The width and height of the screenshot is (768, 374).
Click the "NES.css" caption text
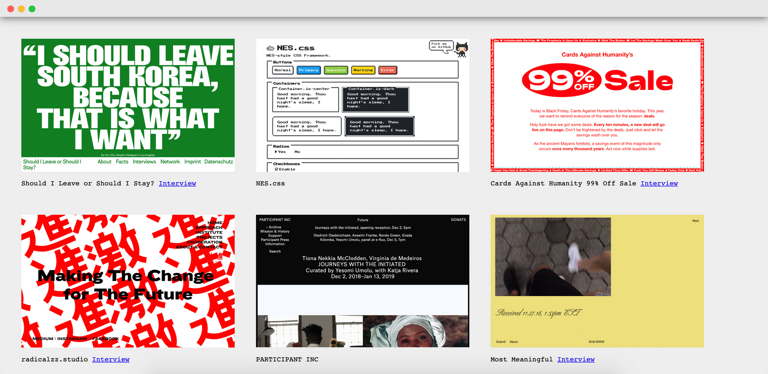[x=270, y=184]
